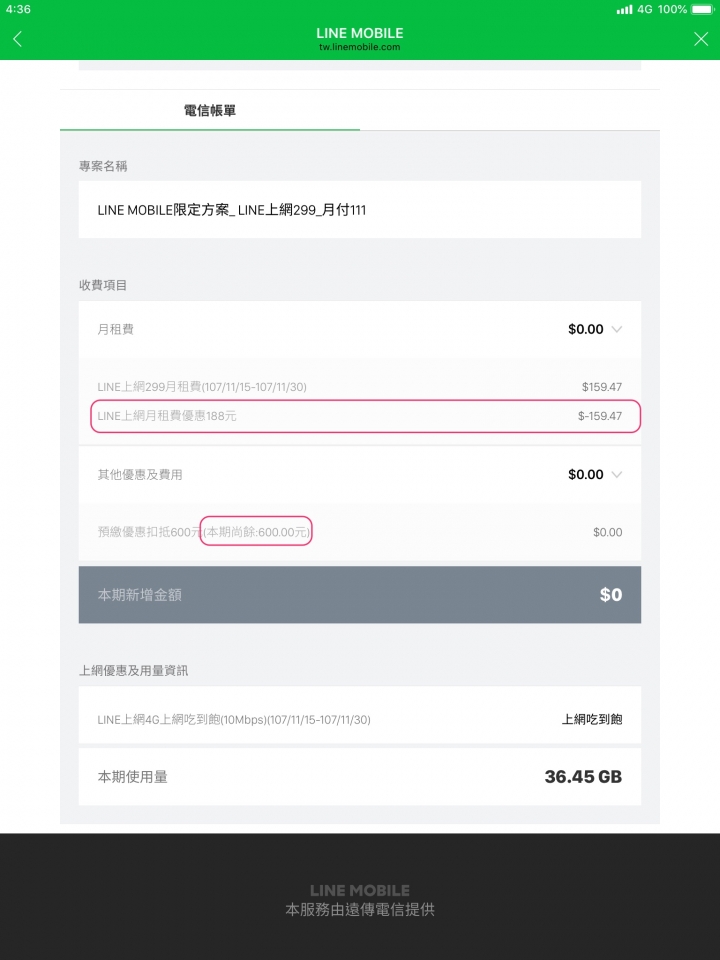Screen dimensions: 720x960
Task: Tap the LINE MOBILE footer logo
Action: point(360,890)
